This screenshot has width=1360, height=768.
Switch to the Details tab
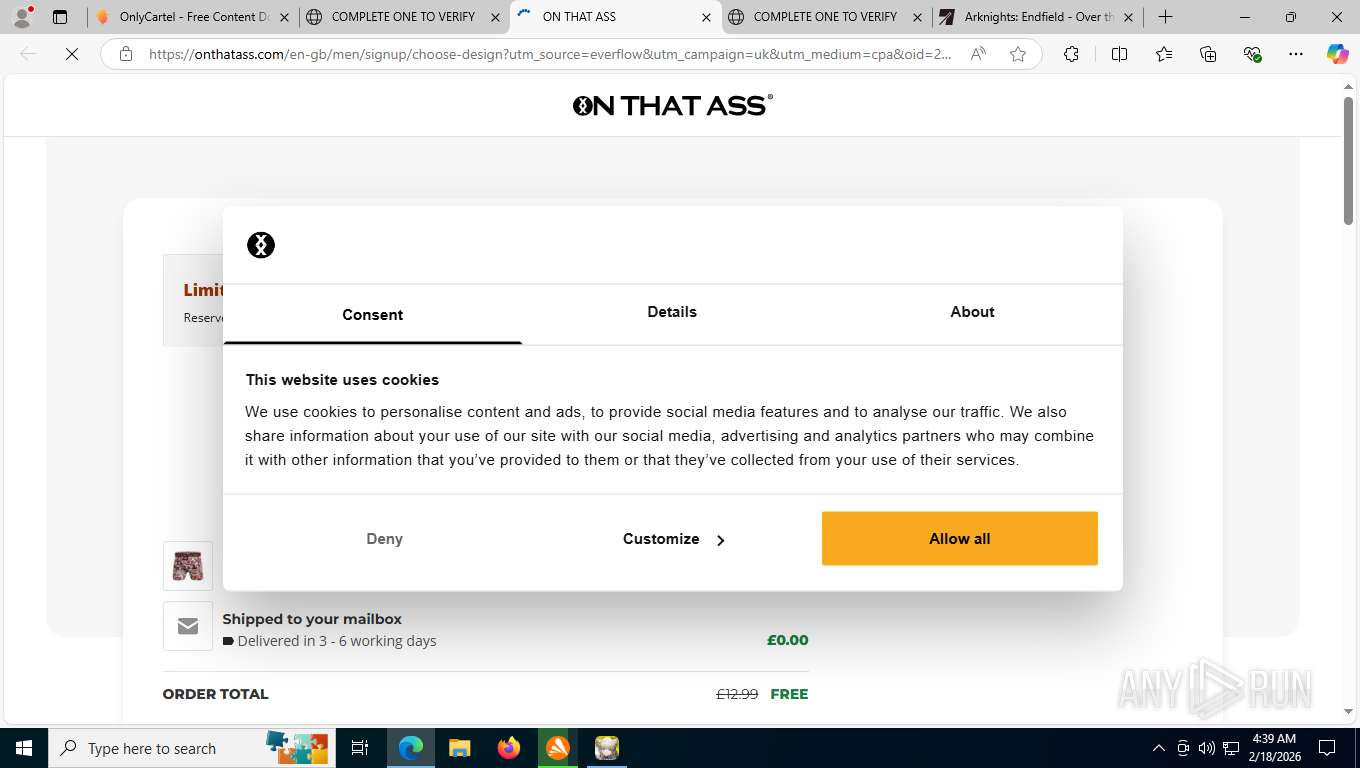click(x=672, y=312)
